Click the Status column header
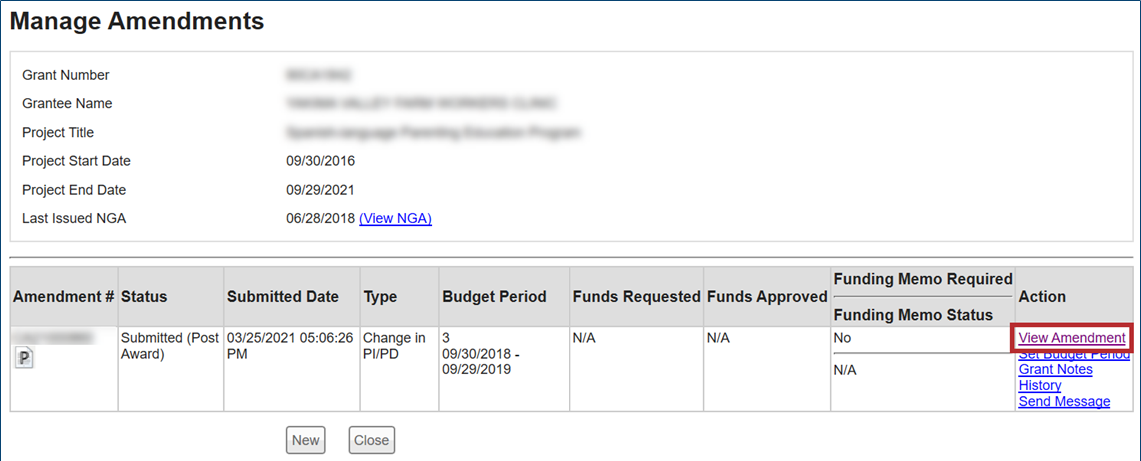The width and height of the screenshot is (1141, 461). coord(144,296)
